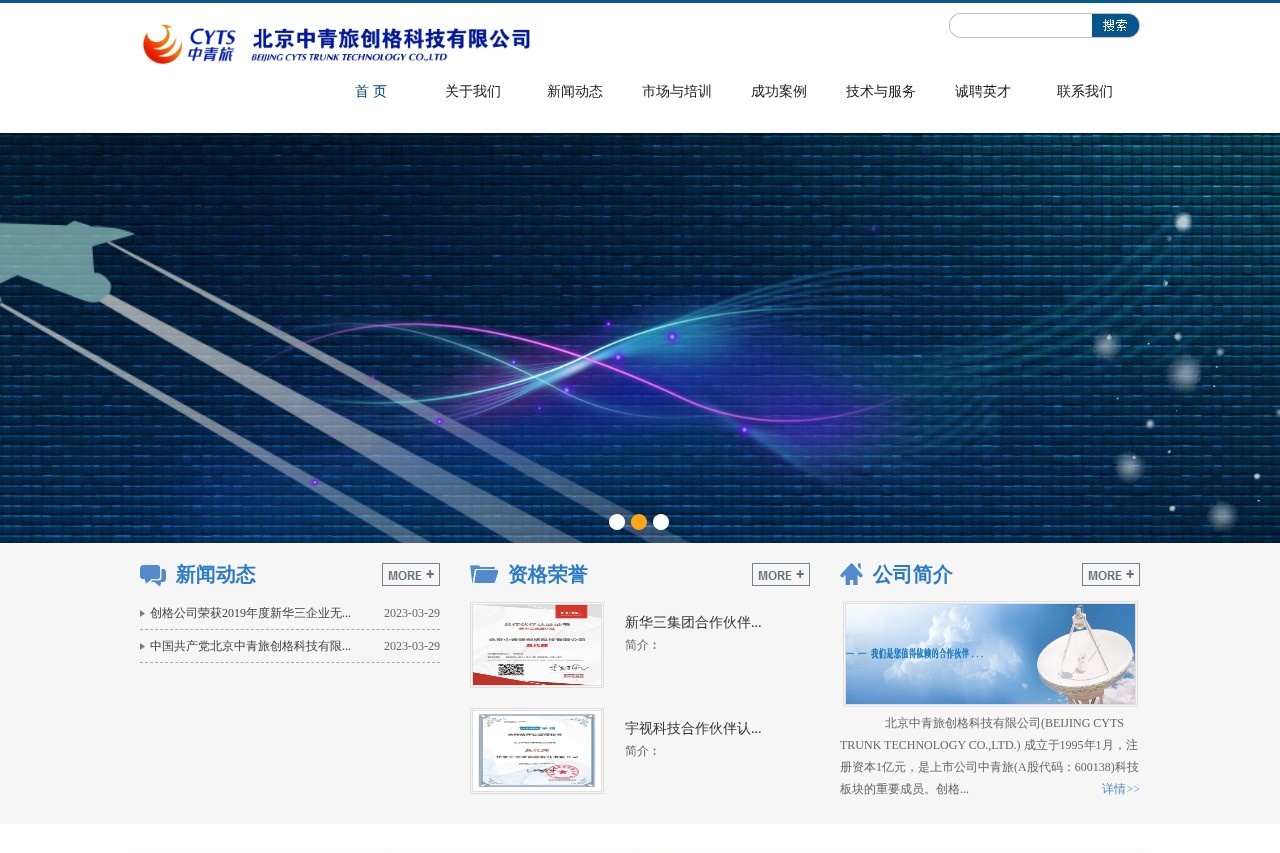Go to 新闻动态 in the navigation bar
Image resolution: width=1280 pixels, height=853 pixels.
coord(575,91)
